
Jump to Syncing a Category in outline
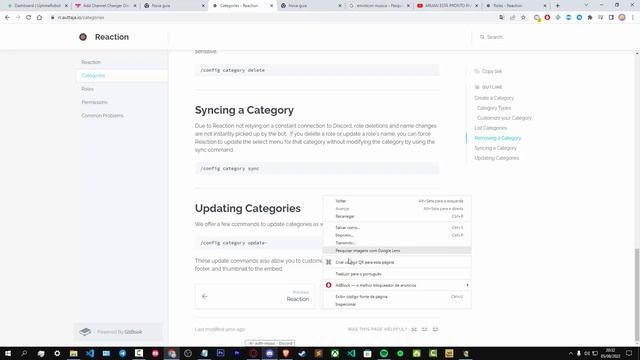click(495, 148)
